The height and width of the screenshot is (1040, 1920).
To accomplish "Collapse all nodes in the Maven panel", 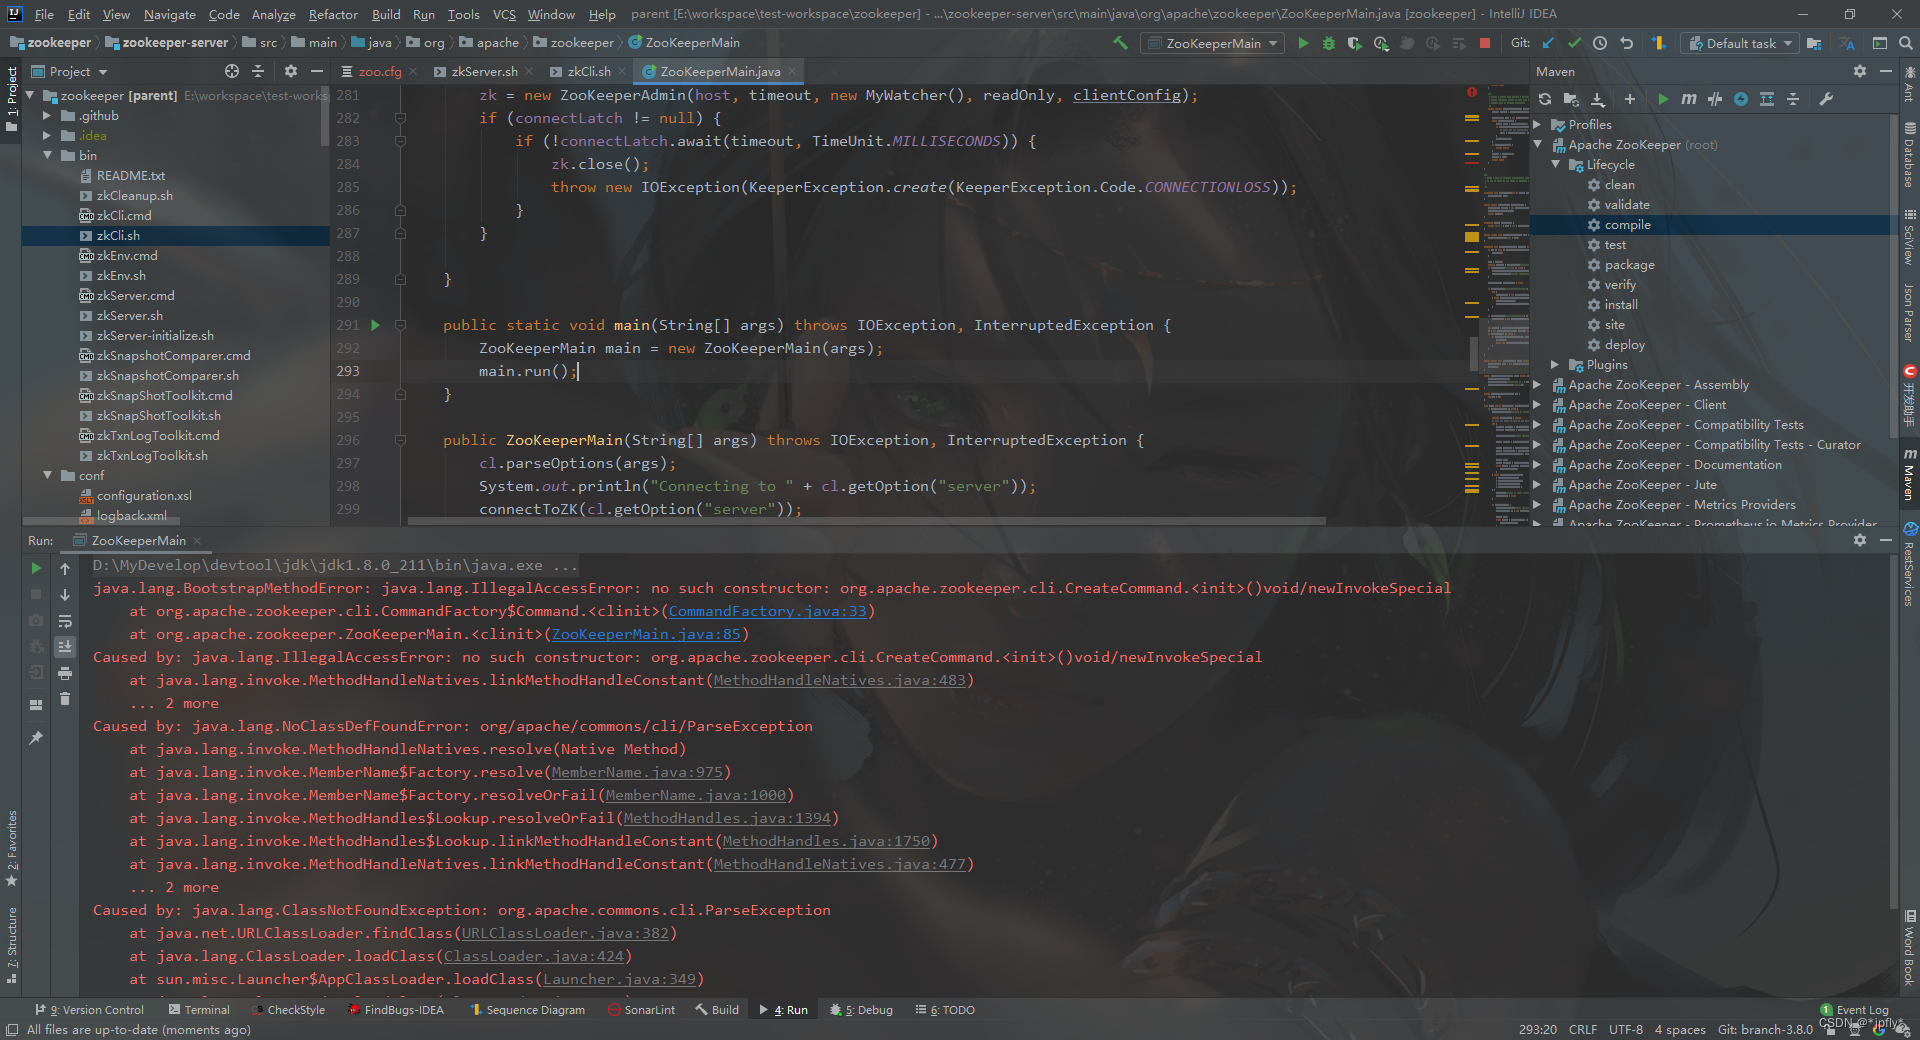I will point(1793,99).
